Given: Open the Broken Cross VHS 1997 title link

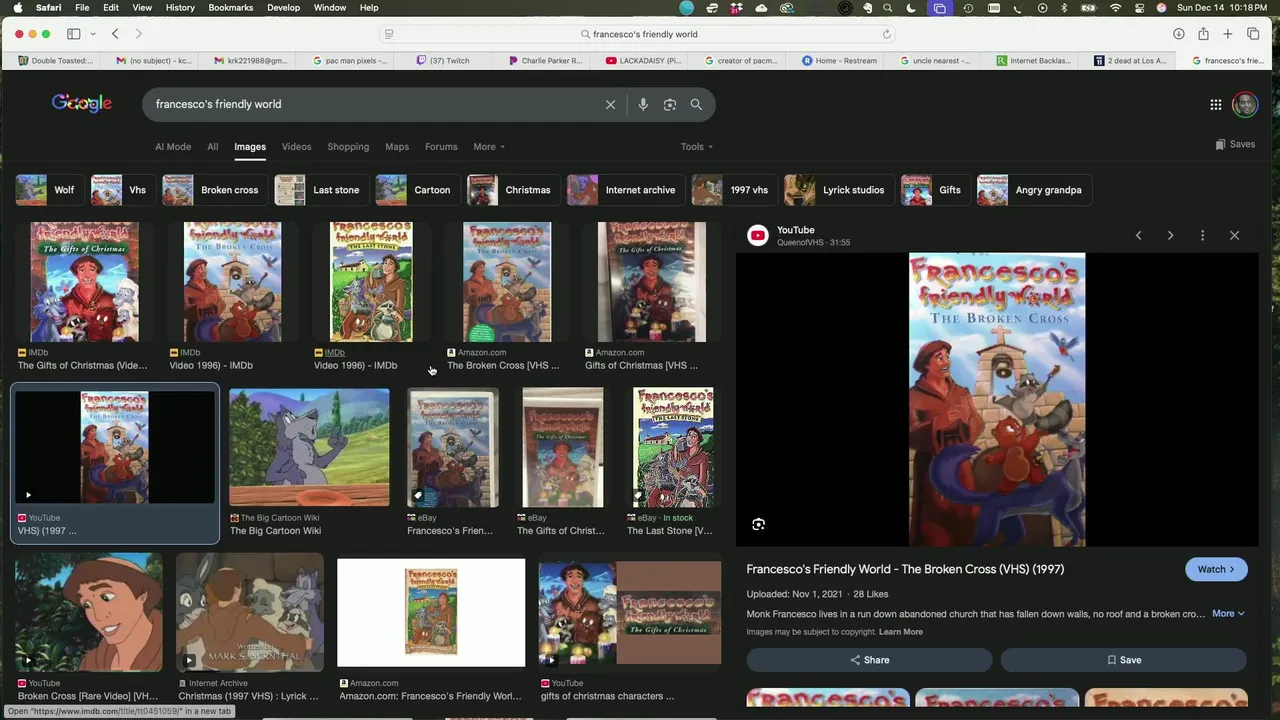Looking at the screenshot, I should coord(905,569).
